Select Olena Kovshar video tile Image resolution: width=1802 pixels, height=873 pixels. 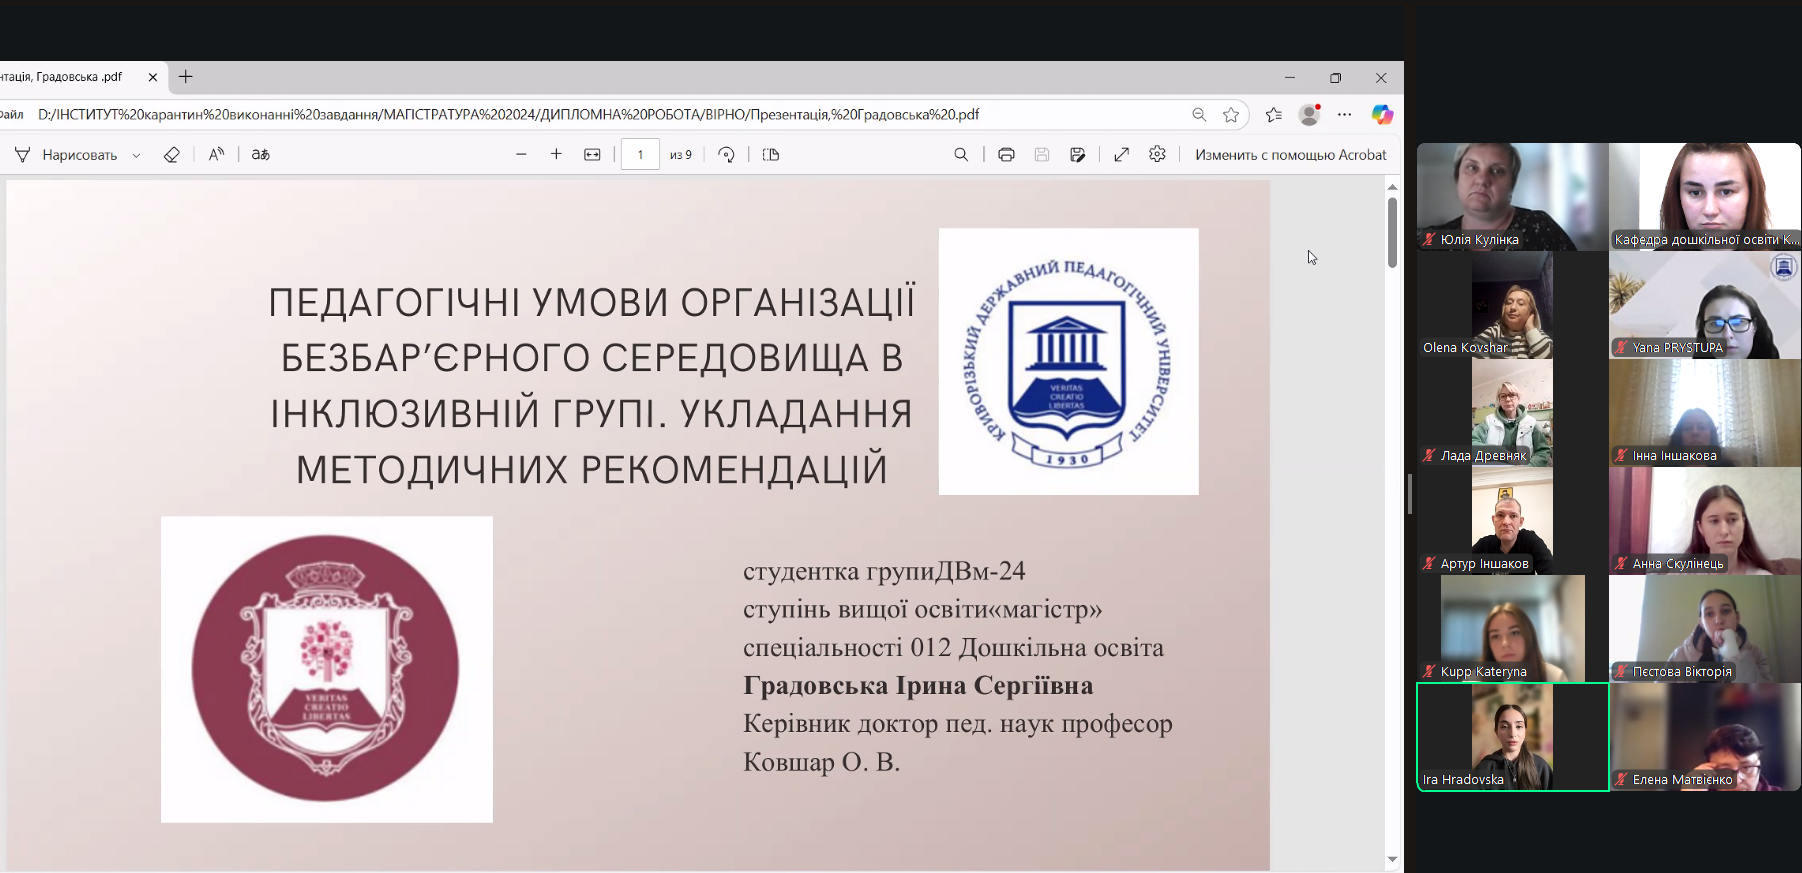(1513, 305)
